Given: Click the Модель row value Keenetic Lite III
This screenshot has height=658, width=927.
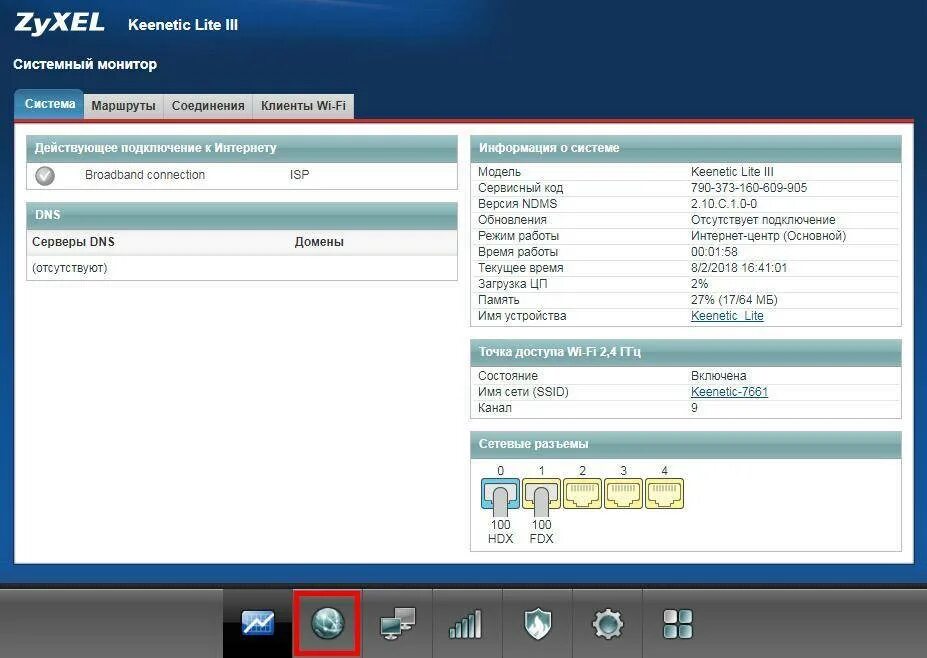Looking at the screenshot, I should (732, 171).
